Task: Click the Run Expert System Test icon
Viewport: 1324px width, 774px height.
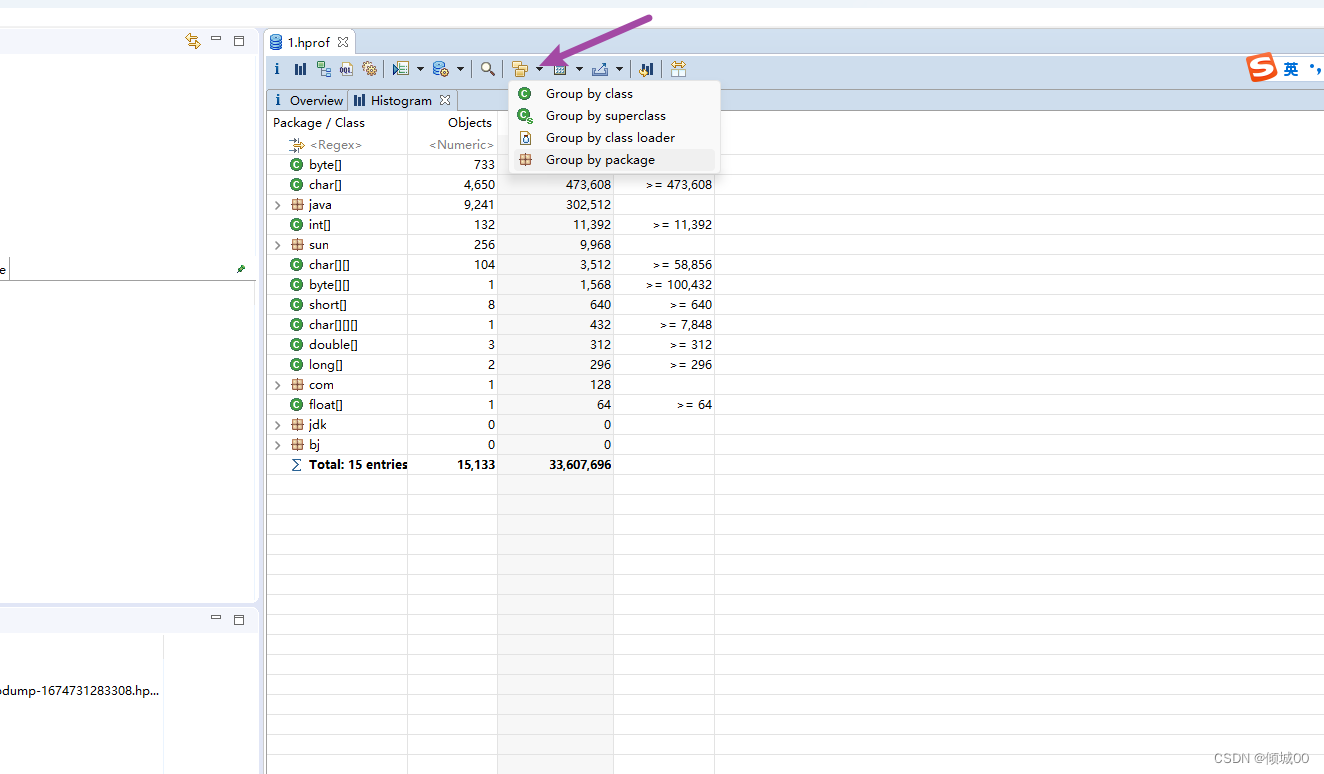Action: point(401,69)
